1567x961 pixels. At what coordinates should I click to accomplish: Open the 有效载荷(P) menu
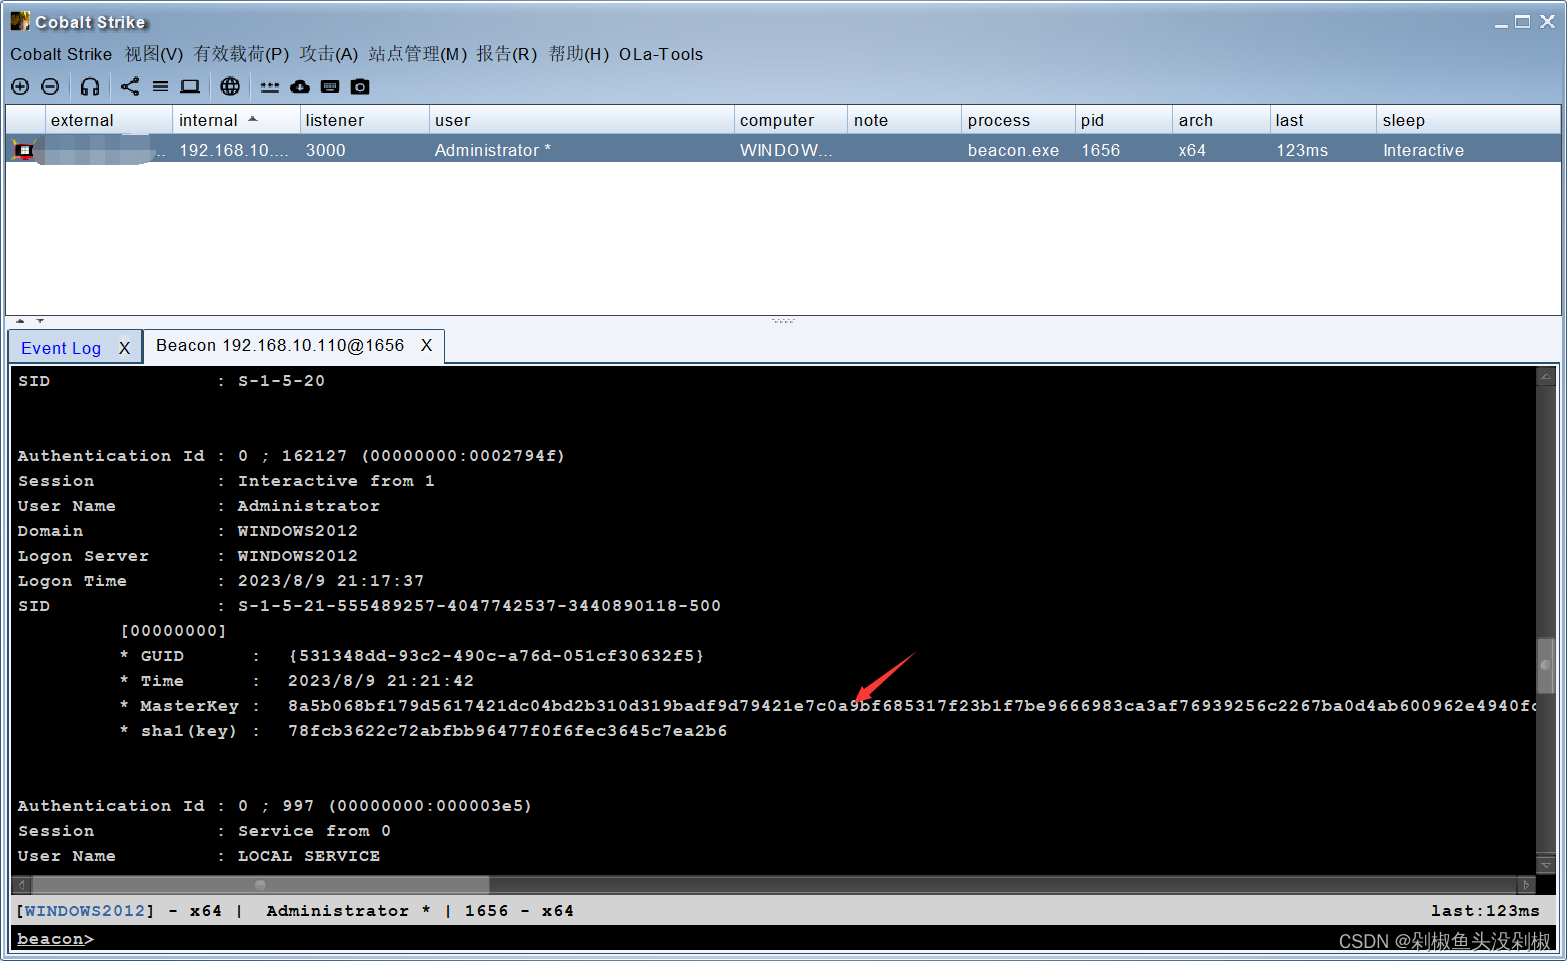(x=241, y=54)
